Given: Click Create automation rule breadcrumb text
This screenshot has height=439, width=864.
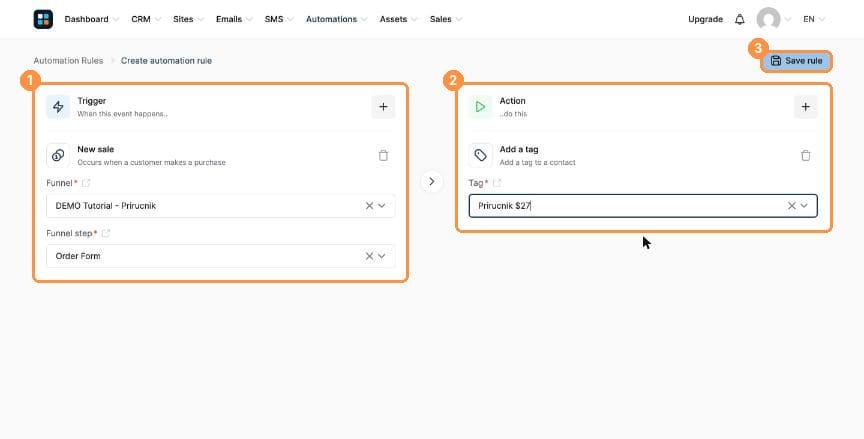Looking at the screenshot, I should 166,61.
